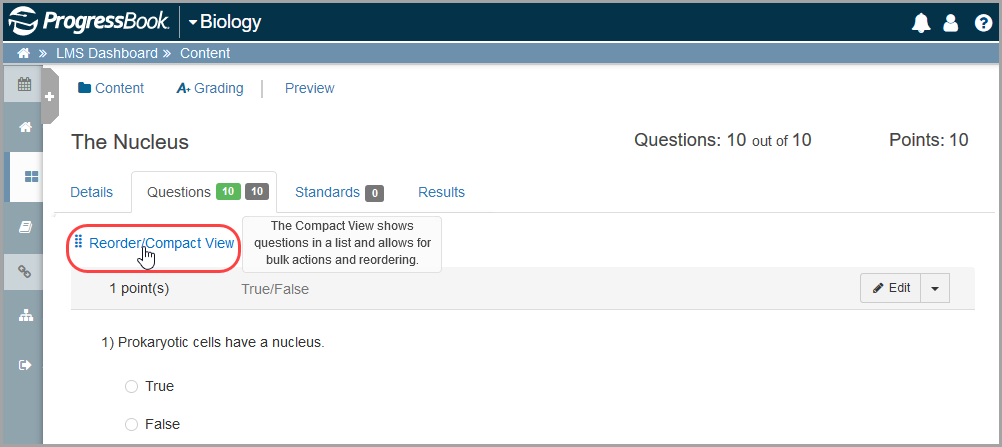The height and width of the screenshot is (447, 1002).
Task: Open the dashboard grid icon in the sidebar
Action: pos(31,176)
